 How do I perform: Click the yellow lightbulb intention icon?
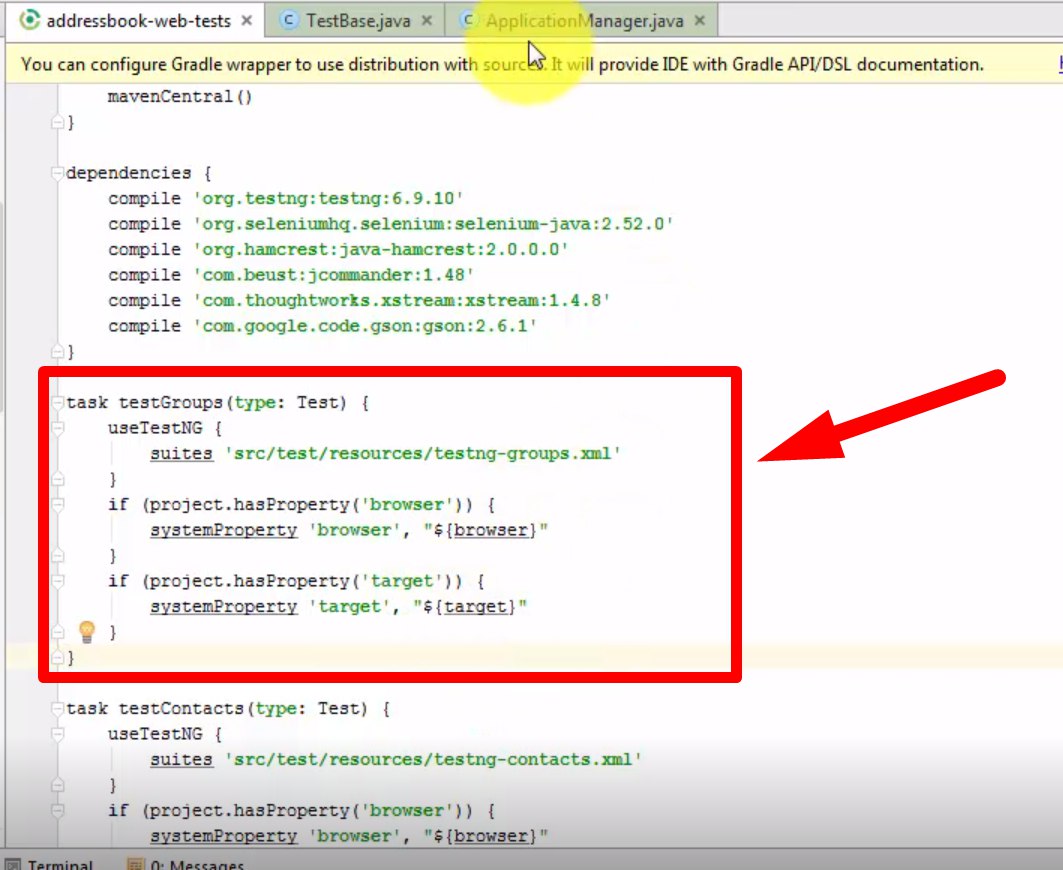[x=87, y=632]
